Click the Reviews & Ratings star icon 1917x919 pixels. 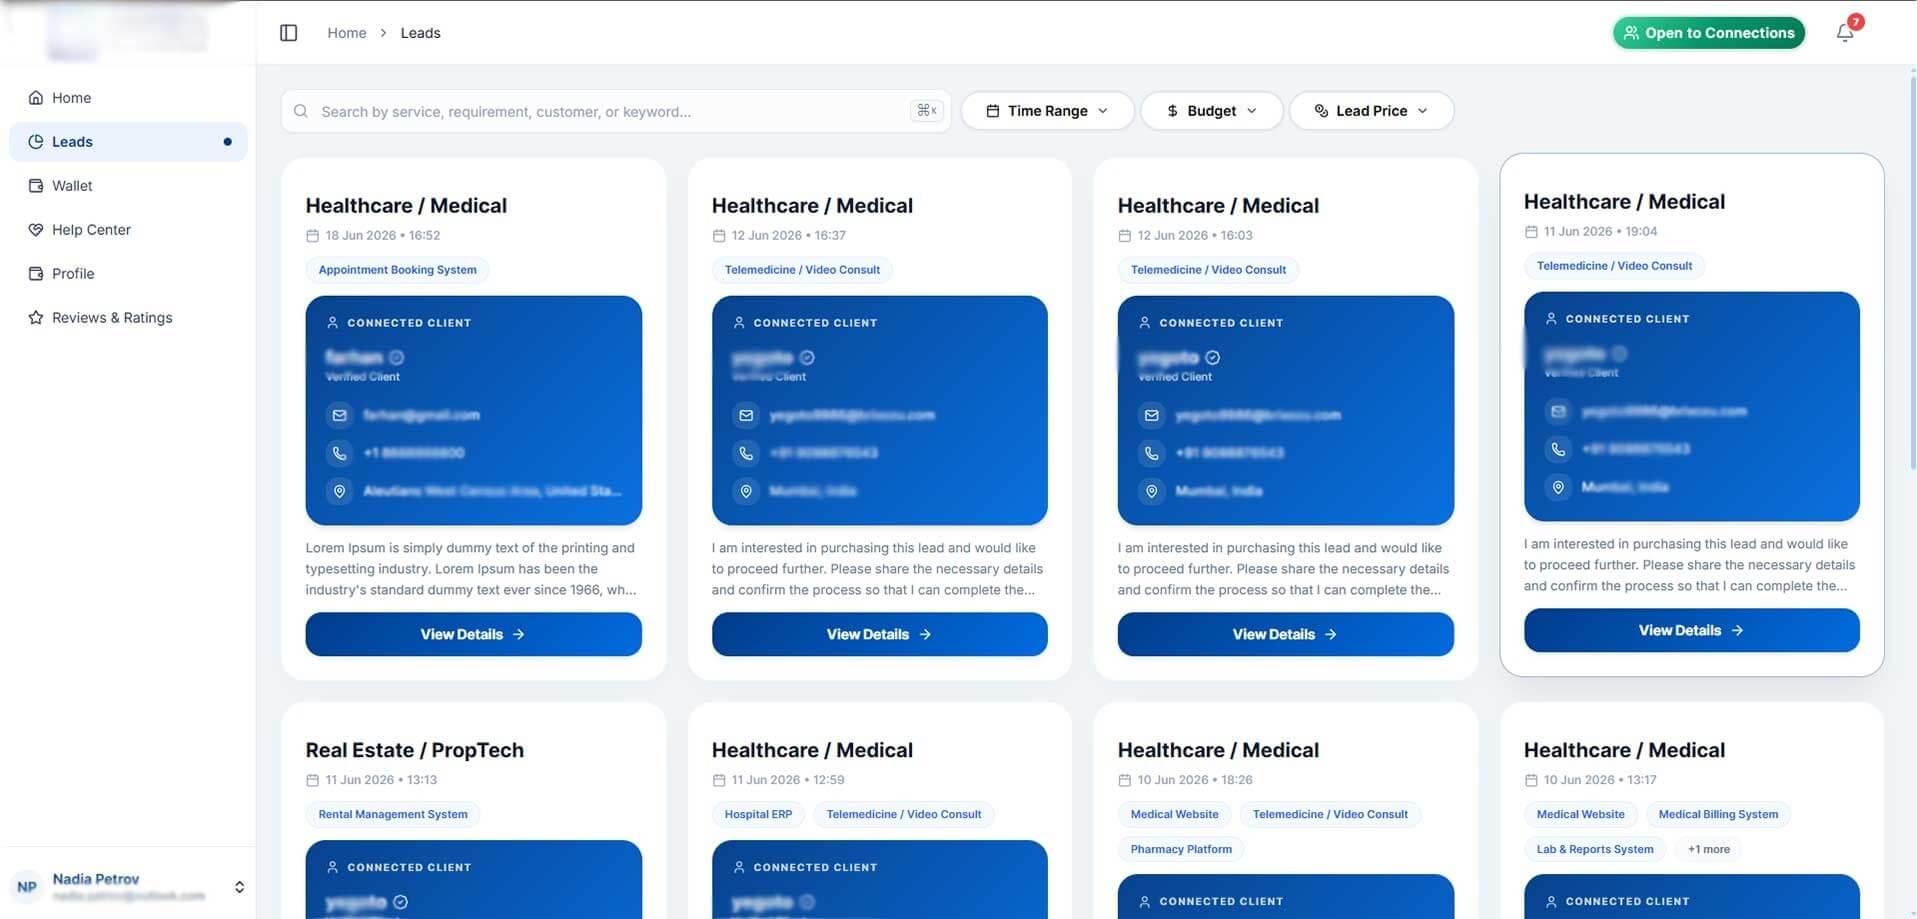coord(36,318)
